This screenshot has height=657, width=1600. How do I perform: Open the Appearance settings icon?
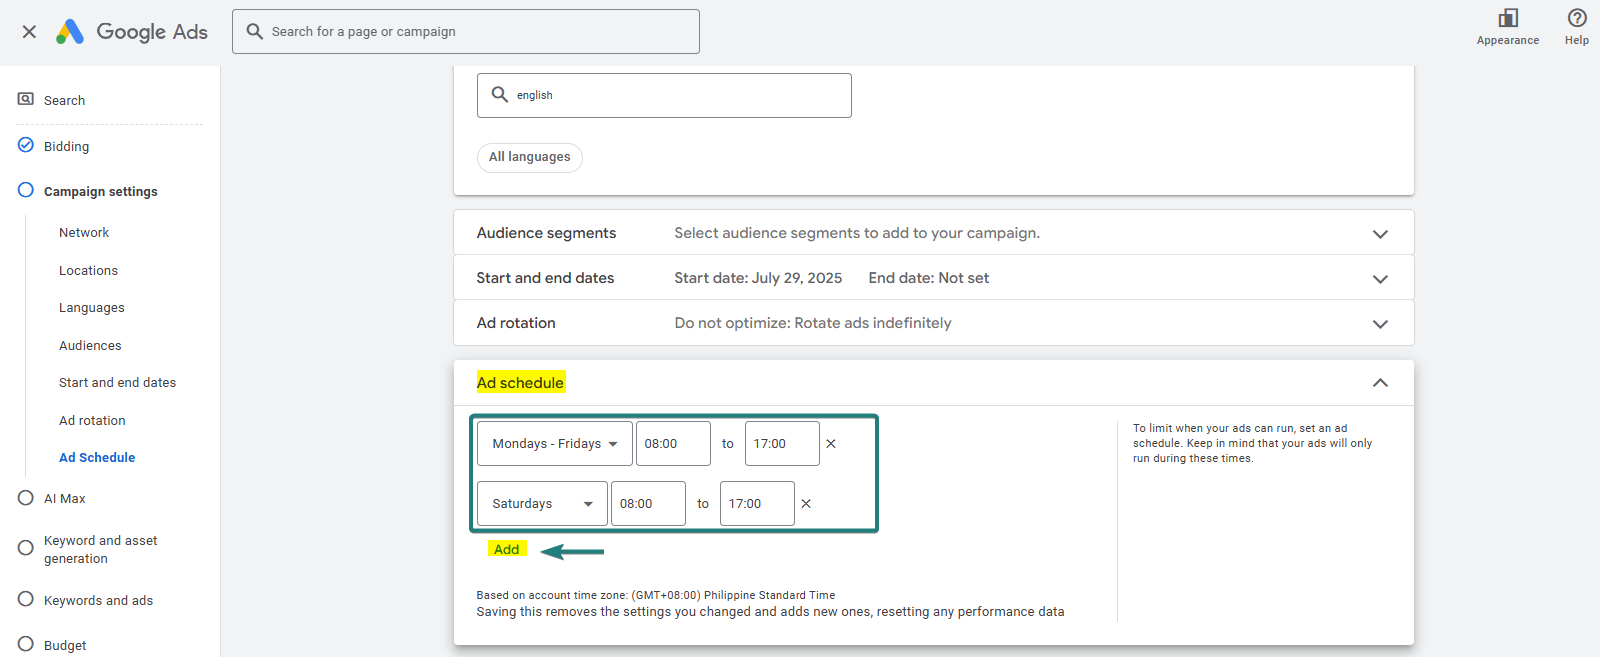pos(1507,19)
